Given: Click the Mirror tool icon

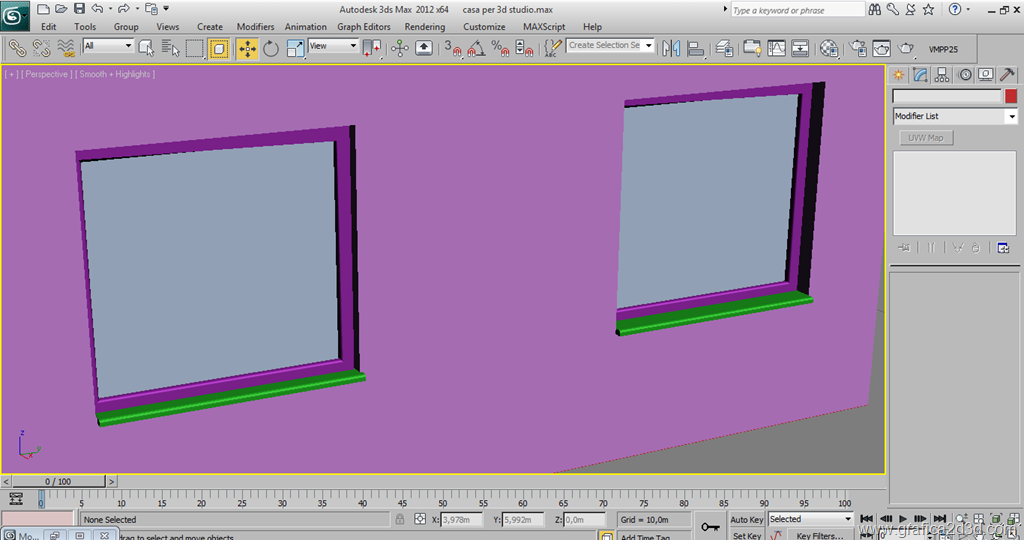Looking at the screenshot, I should point(671,48).
